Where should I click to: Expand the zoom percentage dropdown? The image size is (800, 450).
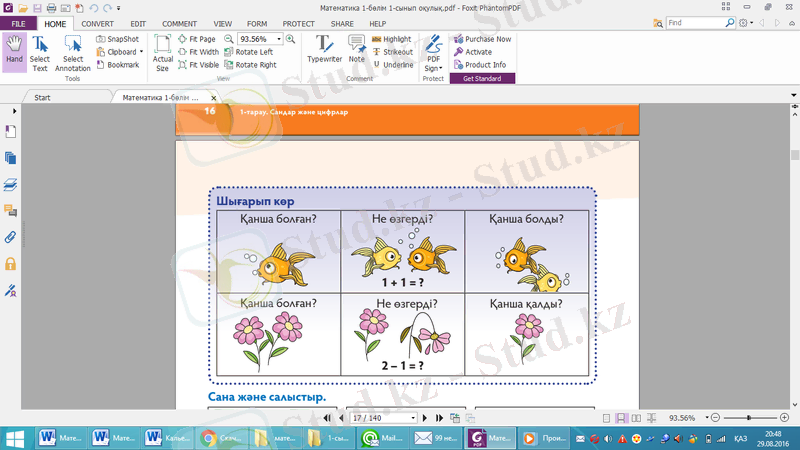[278, 39]
